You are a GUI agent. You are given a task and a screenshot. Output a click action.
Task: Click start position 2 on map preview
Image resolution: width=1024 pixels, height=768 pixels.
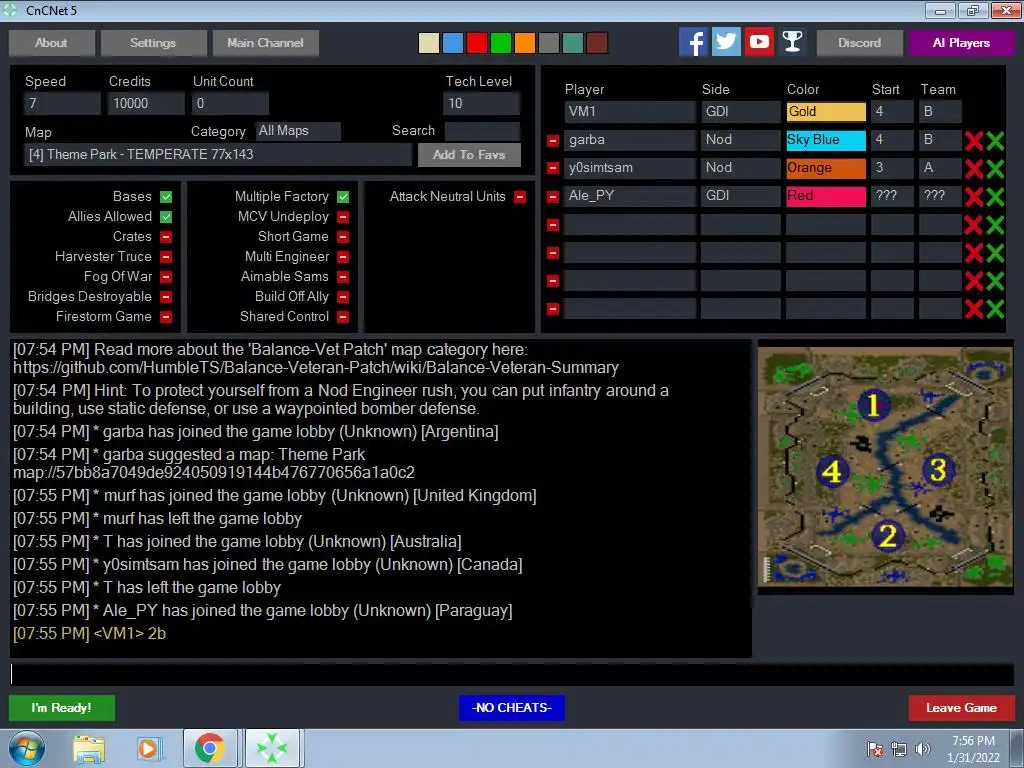click(x=888, y=537)
